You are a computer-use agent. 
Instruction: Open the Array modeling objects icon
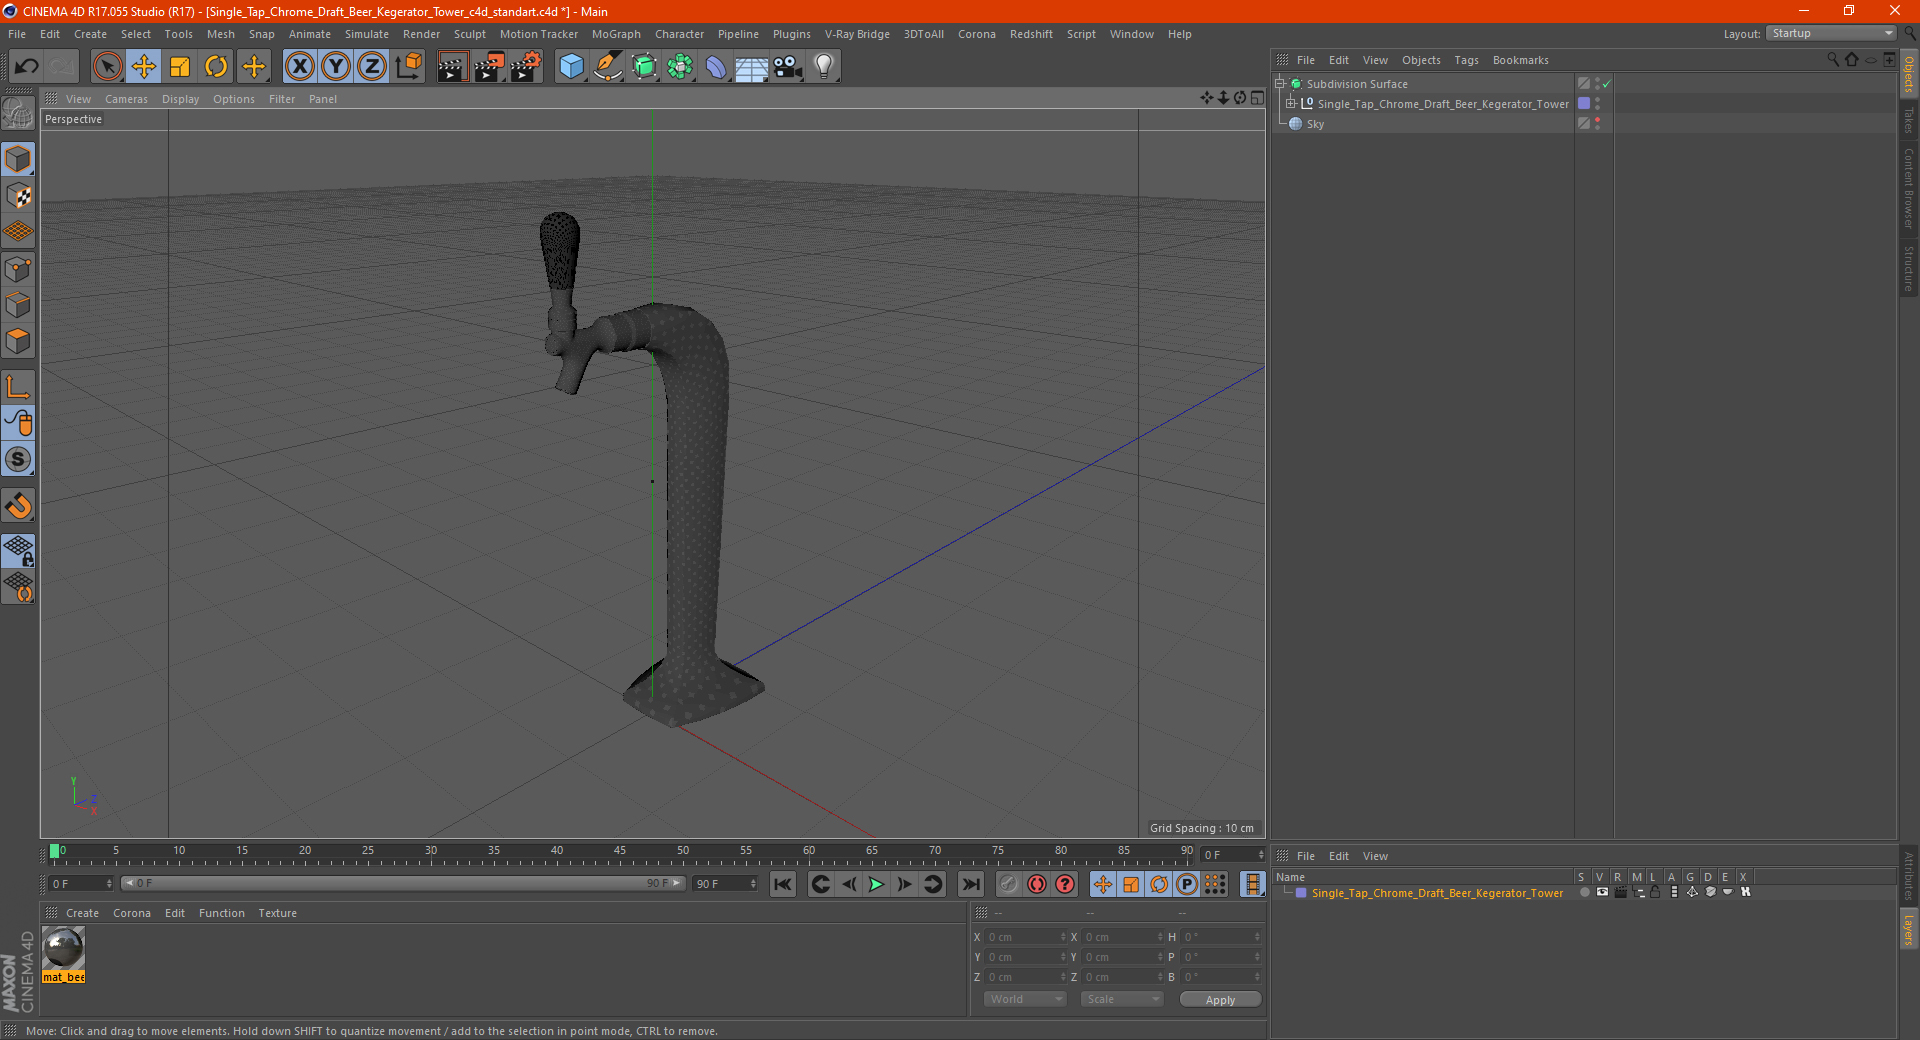point(680,67)
